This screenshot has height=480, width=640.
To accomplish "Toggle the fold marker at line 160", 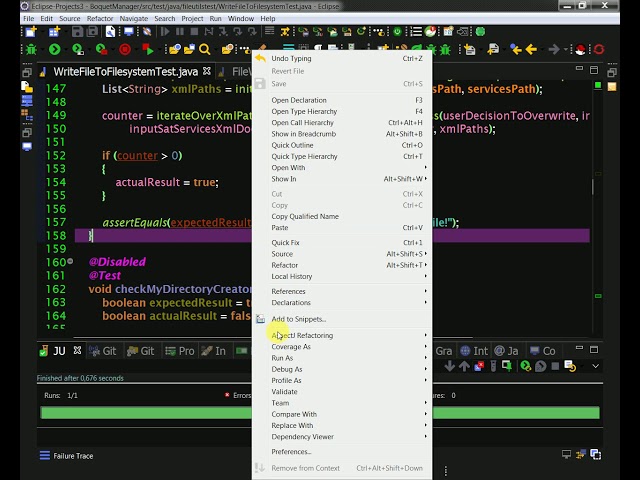I will pos(70,261).
